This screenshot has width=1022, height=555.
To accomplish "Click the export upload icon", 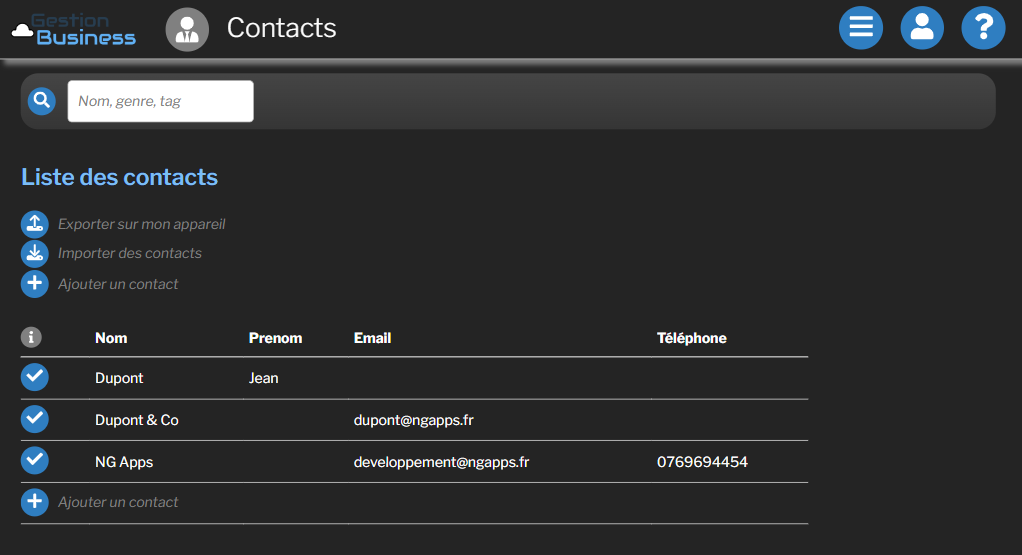I will (35, 224).
